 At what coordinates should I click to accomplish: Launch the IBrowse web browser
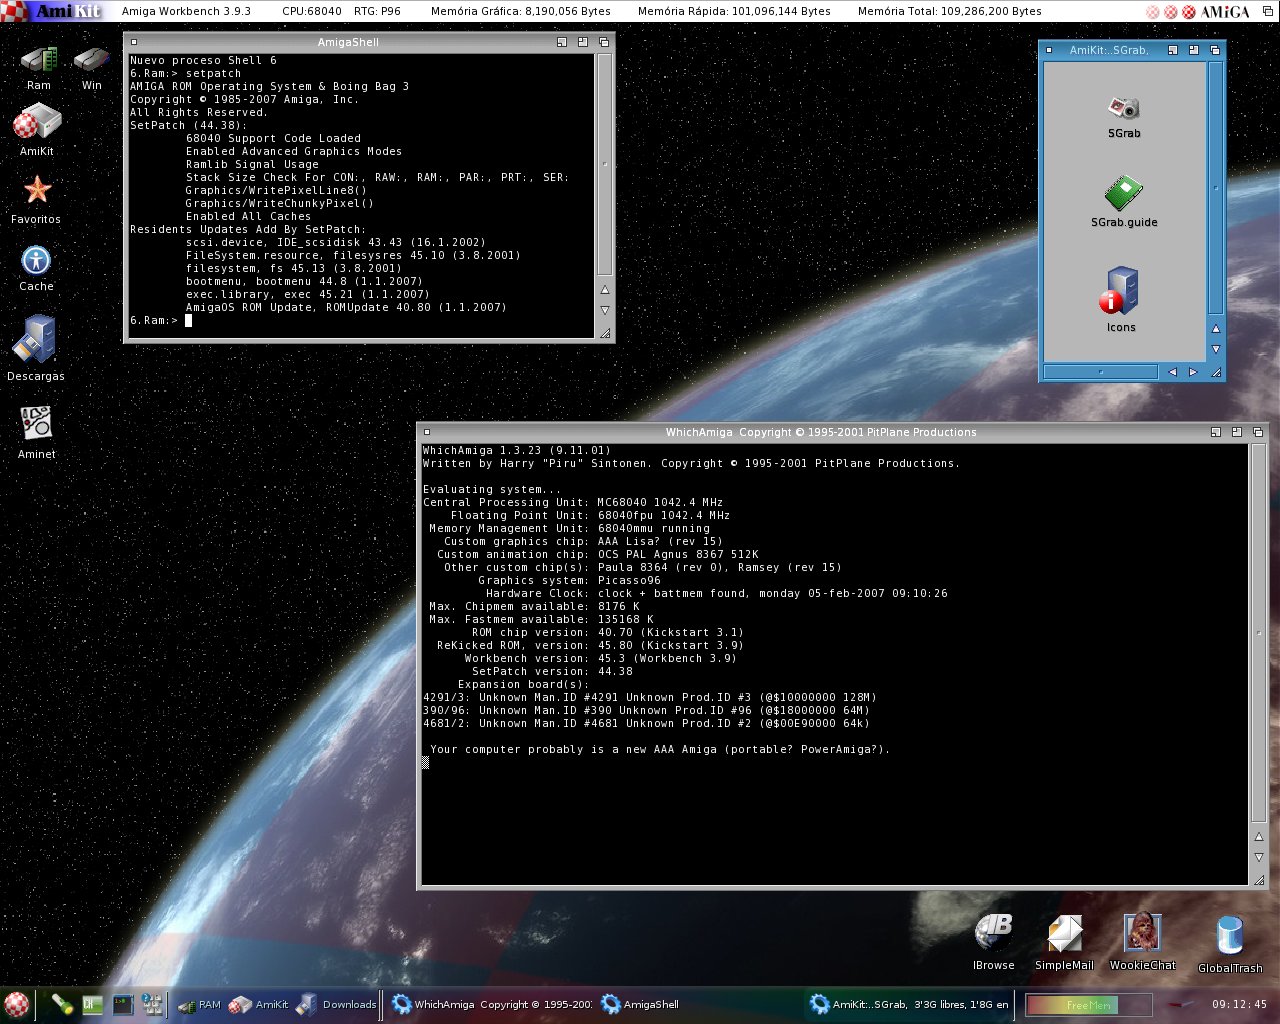click(993, 933)
